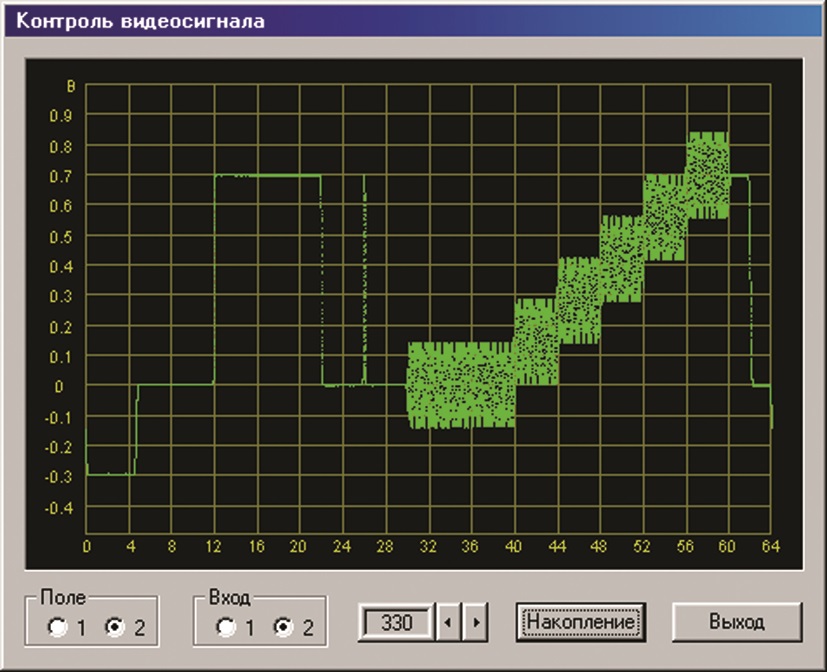
Task: Click the Выход button
Action: point(737,622)
